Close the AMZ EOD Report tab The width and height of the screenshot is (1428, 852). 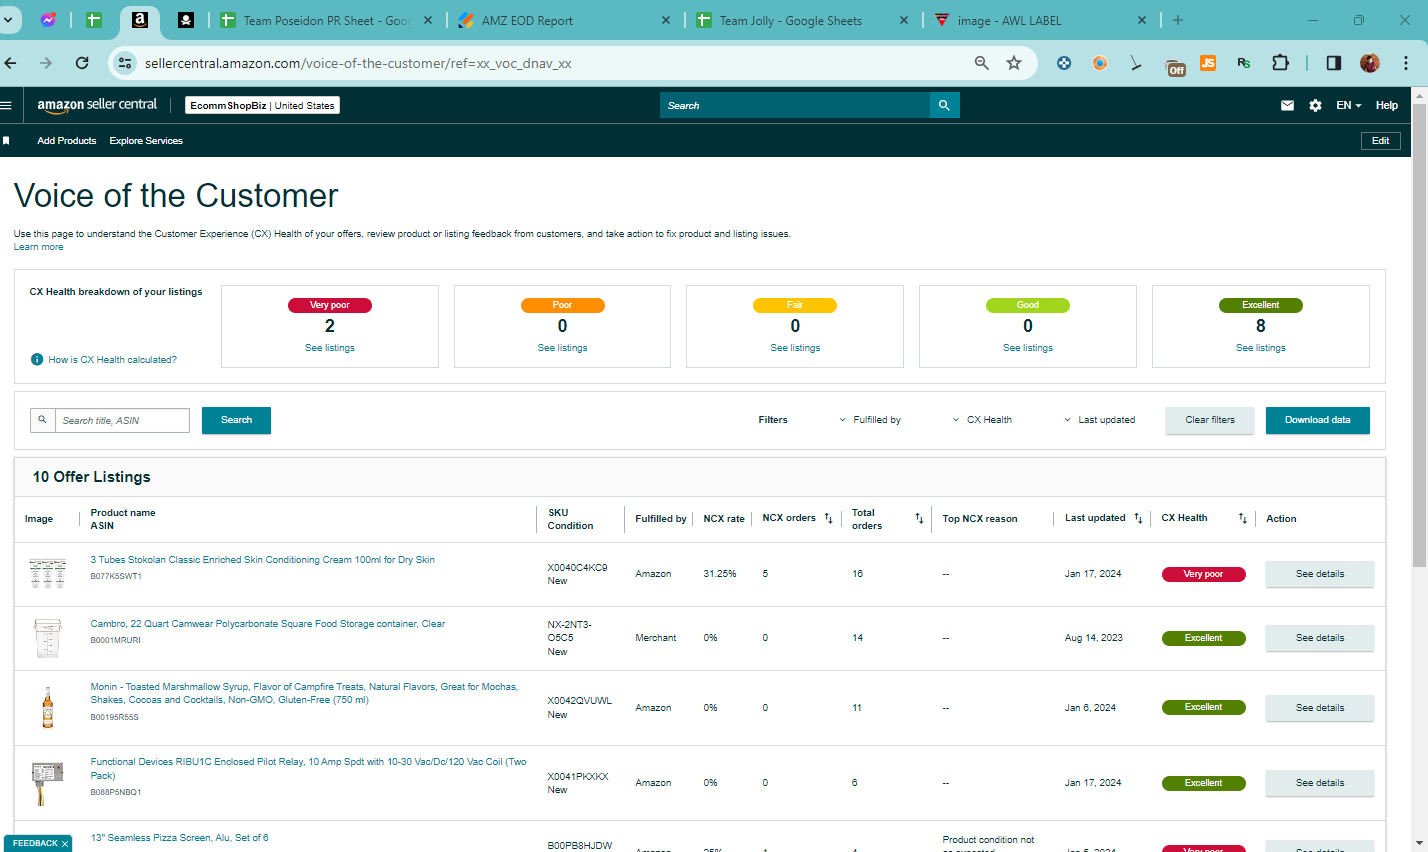click(x=667, y=20)
